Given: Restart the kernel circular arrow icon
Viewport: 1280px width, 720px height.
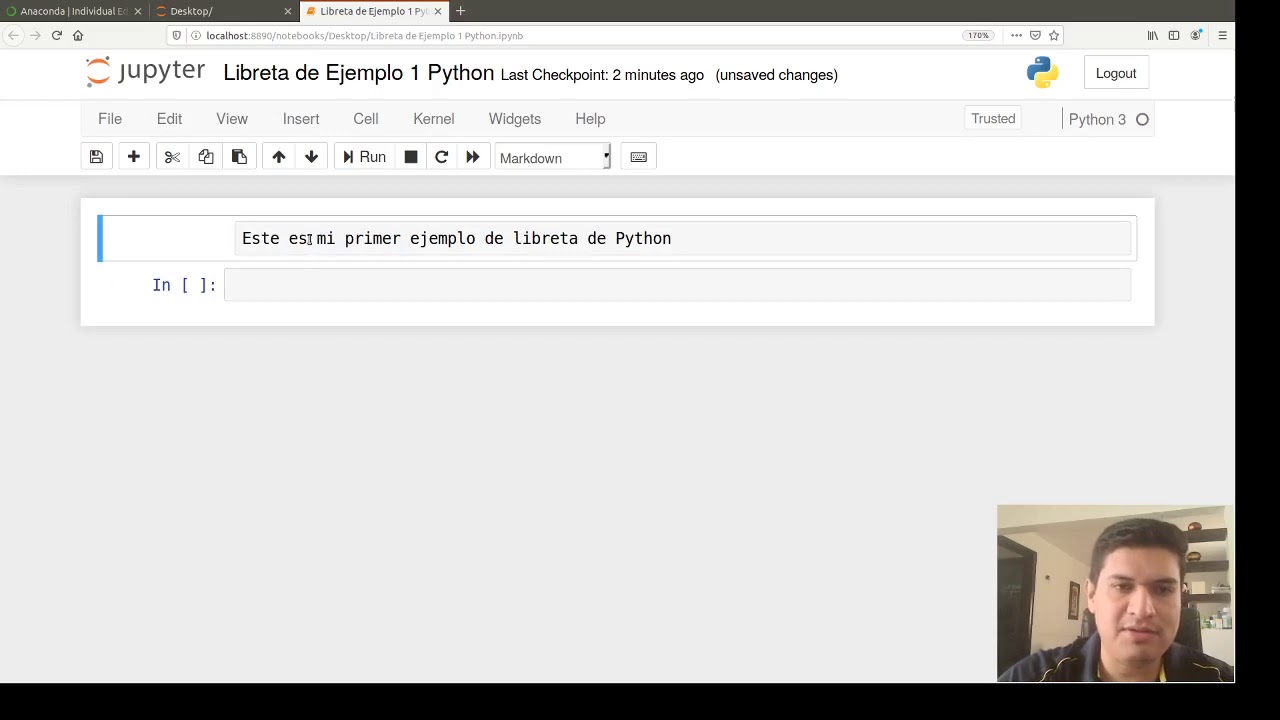Looking at the screenshot, I should pos(441,157).
